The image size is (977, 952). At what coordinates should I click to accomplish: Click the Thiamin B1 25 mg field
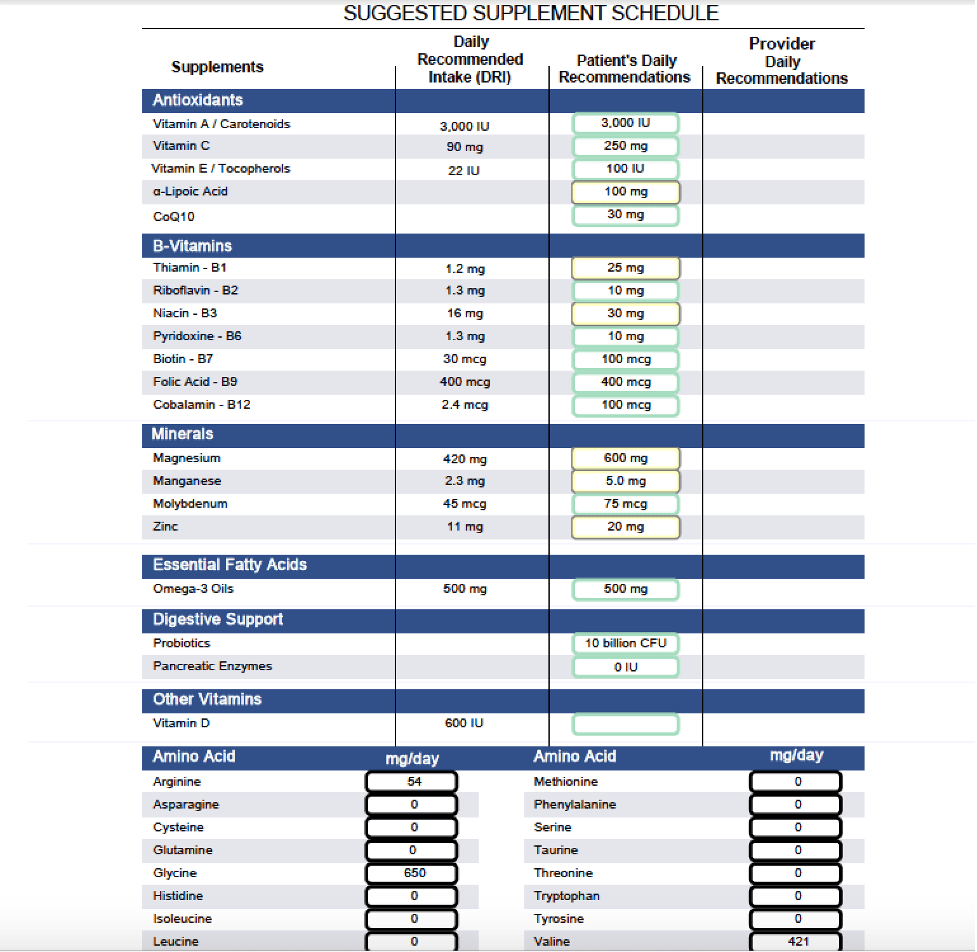coord(625,268)
